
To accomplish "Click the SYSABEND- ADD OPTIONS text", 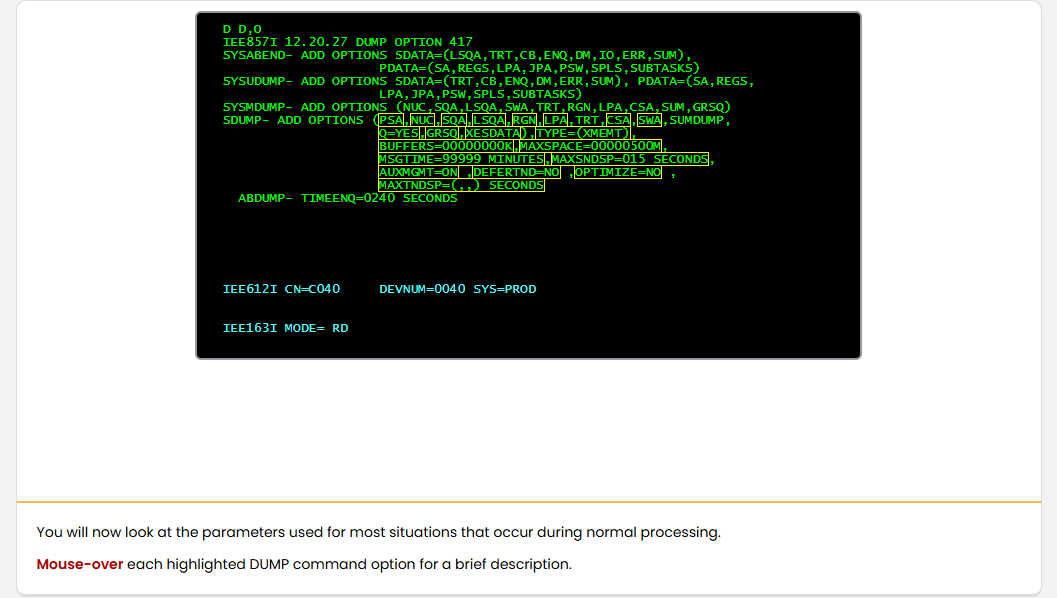I will pos(305,55).
